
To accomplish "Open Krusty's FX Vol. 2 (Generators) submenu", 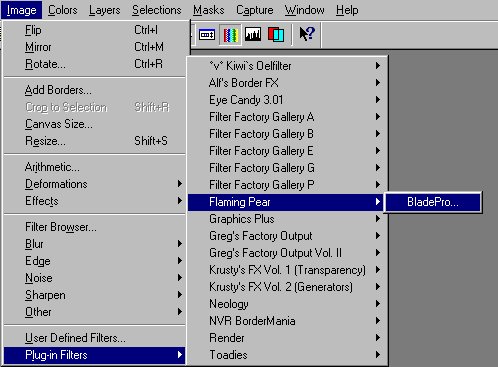I will click(x=287, y=287).
